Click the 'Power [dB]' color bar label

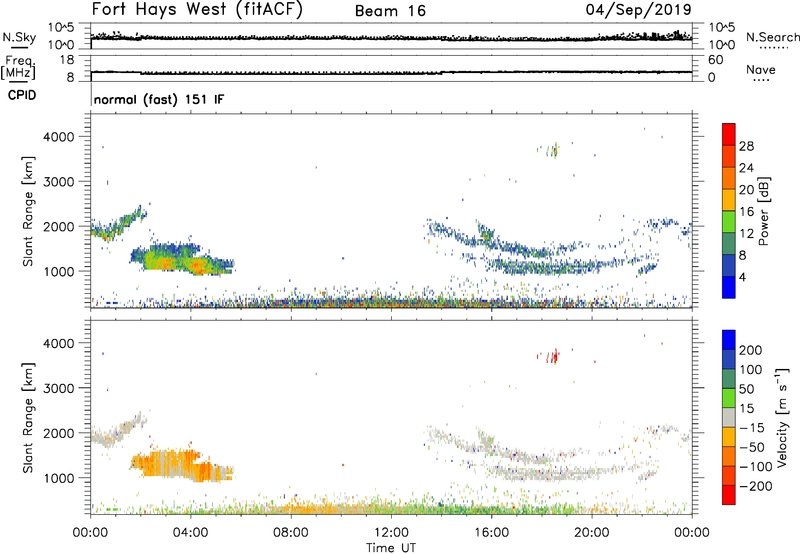coord(763,211)
